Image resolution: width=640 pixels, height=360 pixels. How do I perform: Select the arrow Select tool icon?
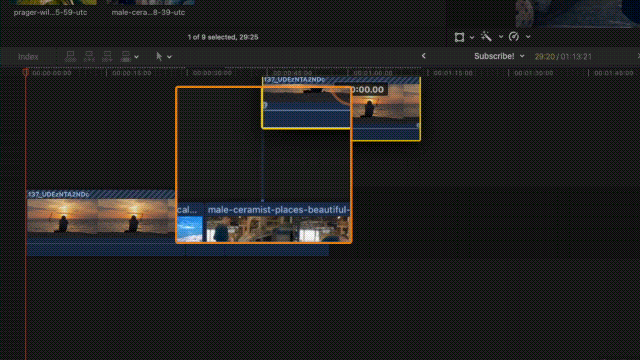[x=159, y=56]
